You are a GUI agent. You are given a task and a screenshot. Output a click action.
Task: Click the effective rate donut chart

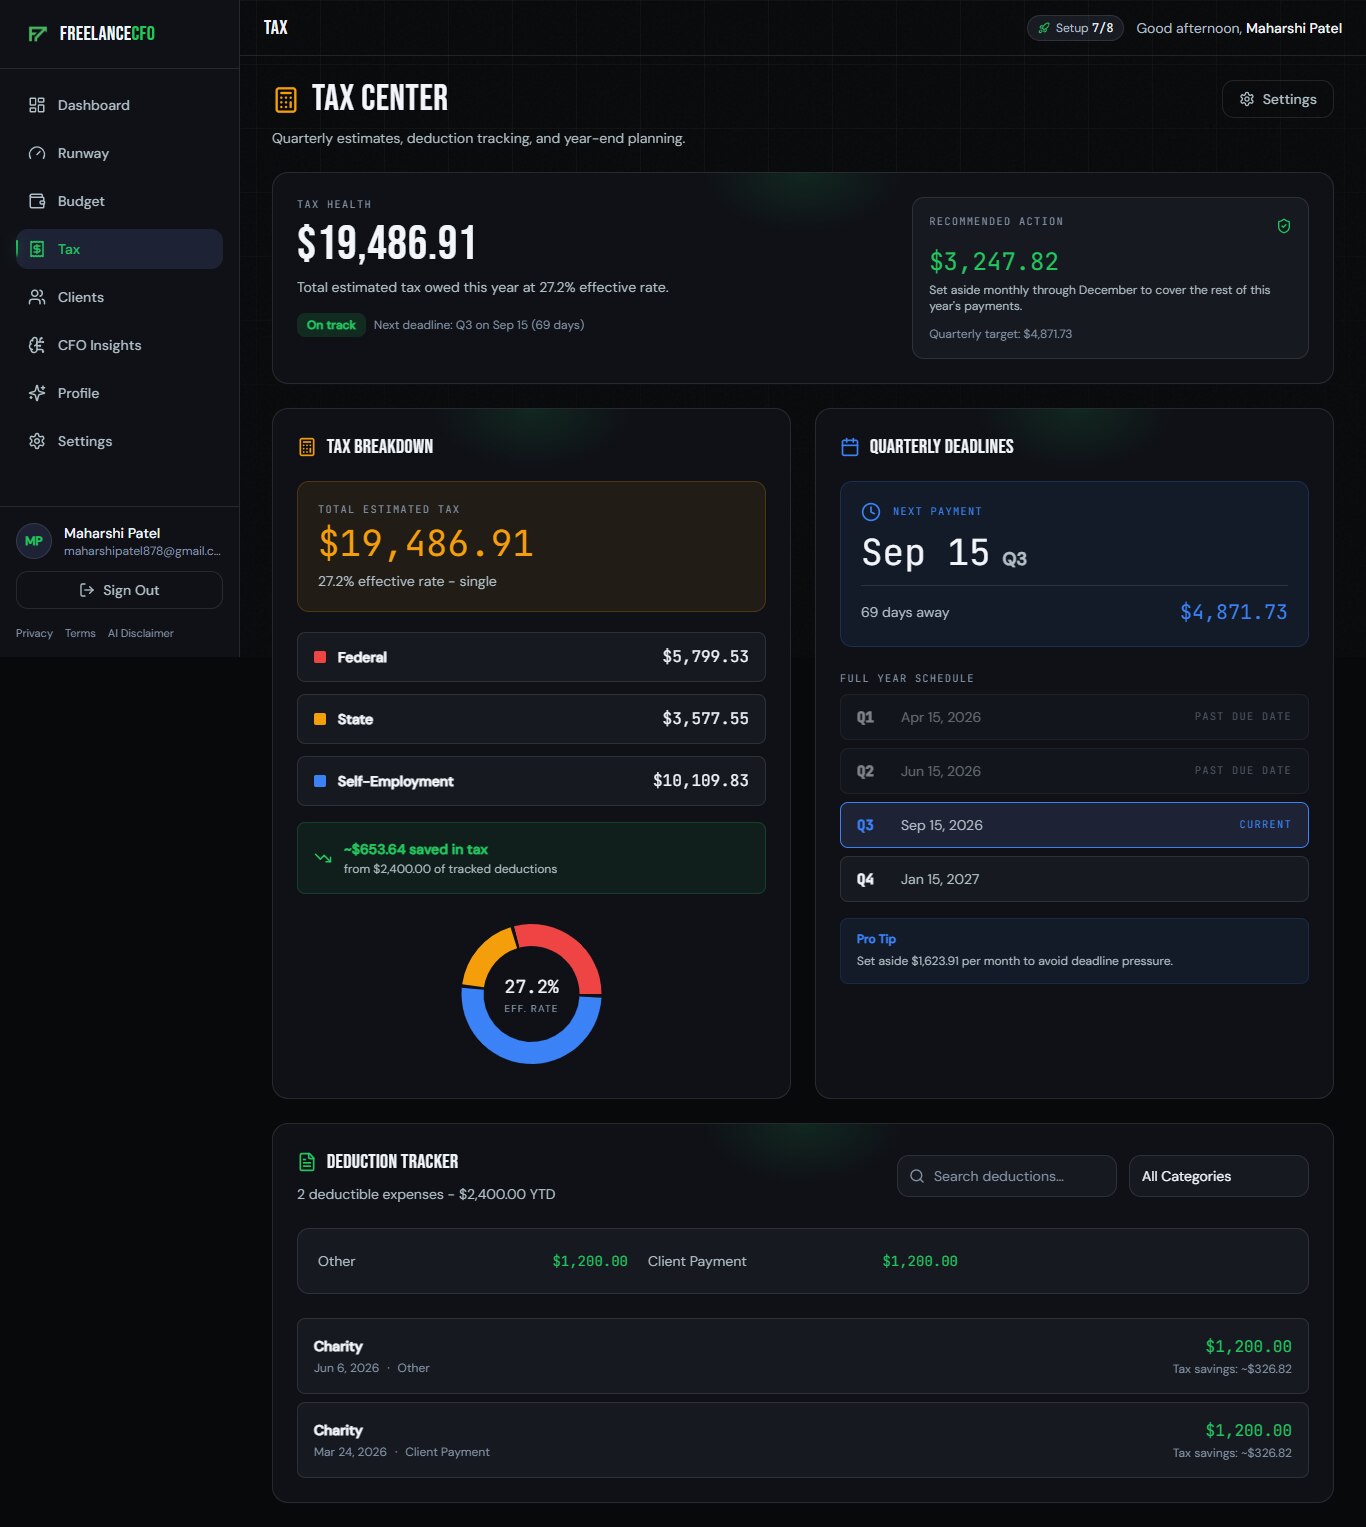pos(531,994)
